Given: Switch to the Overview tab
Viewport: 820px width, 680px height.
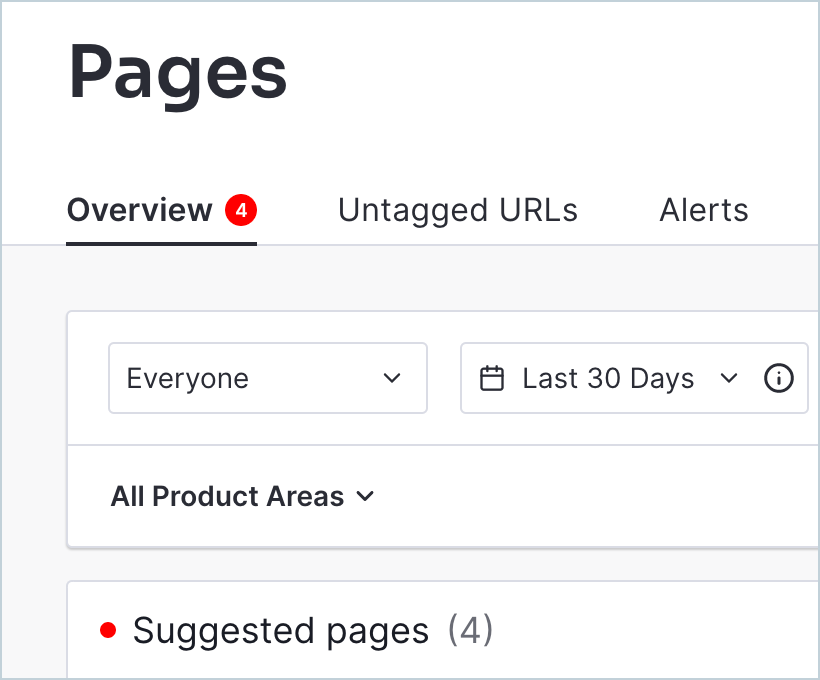Looking at the screenshot, I should tap(140, 211).
